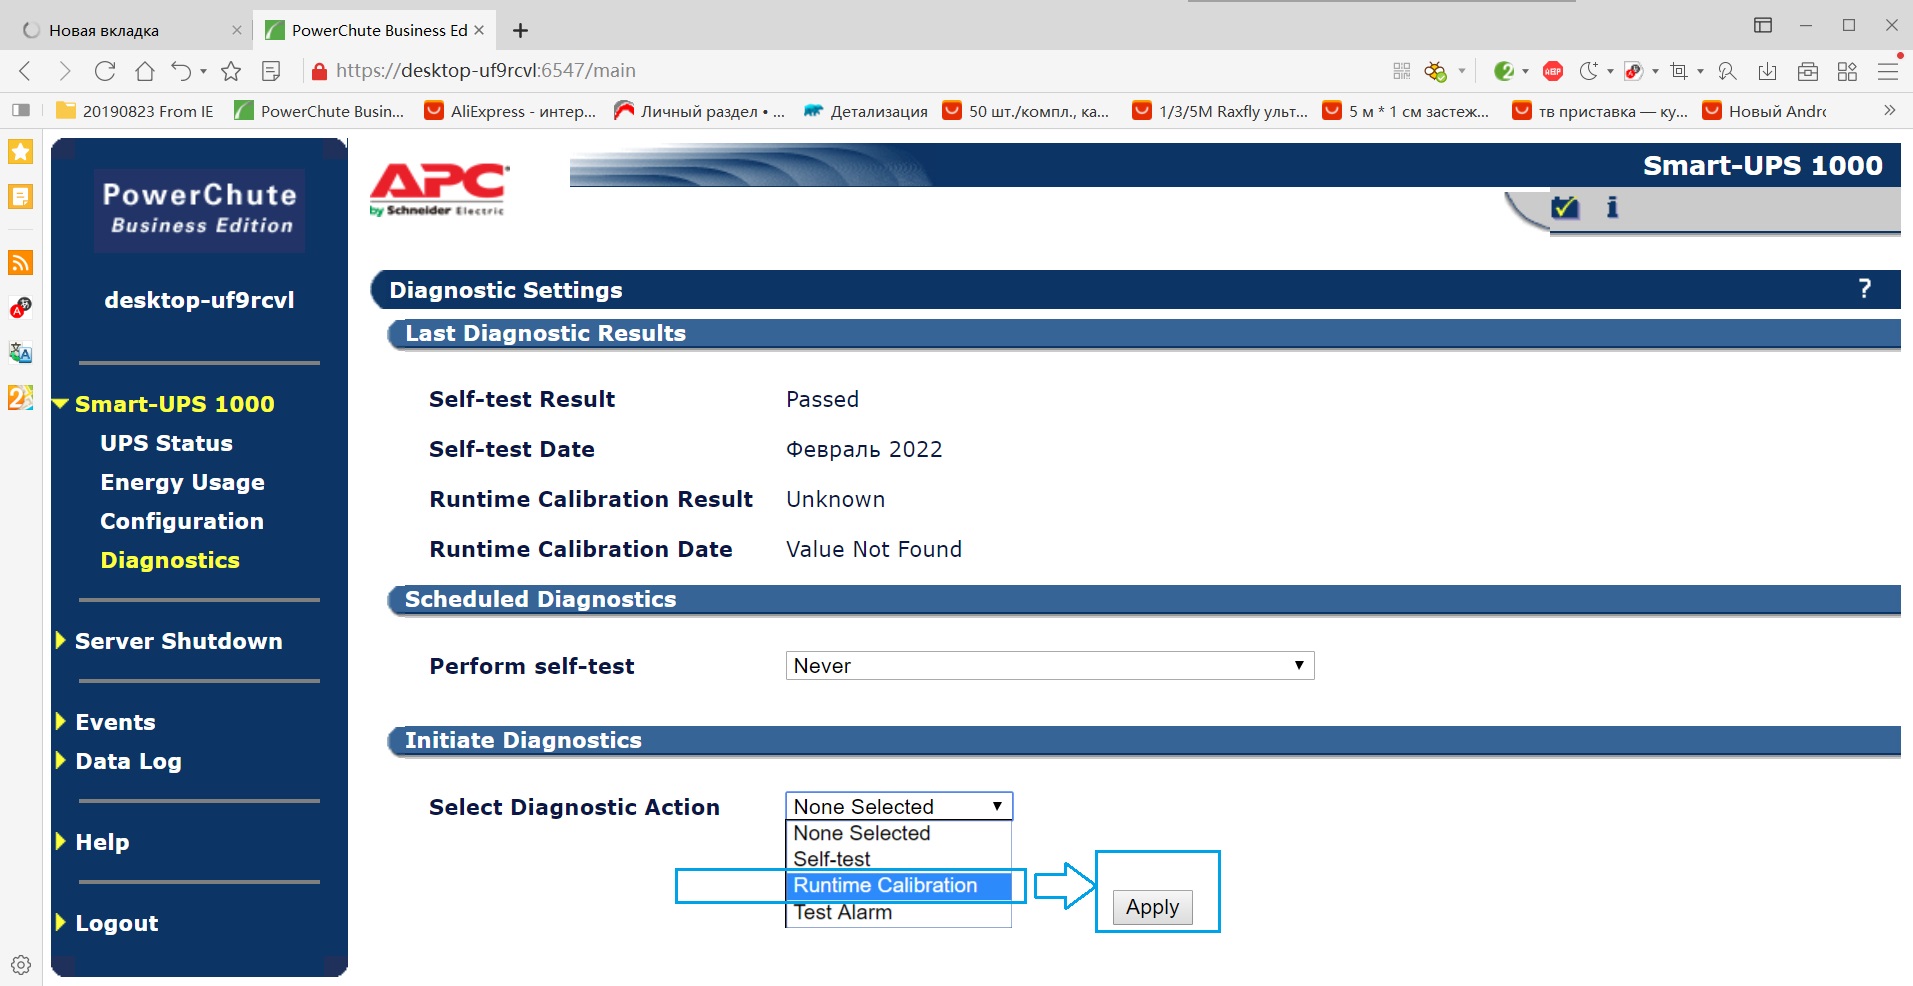Choose Self-test from the action list

tap(899, 859)
